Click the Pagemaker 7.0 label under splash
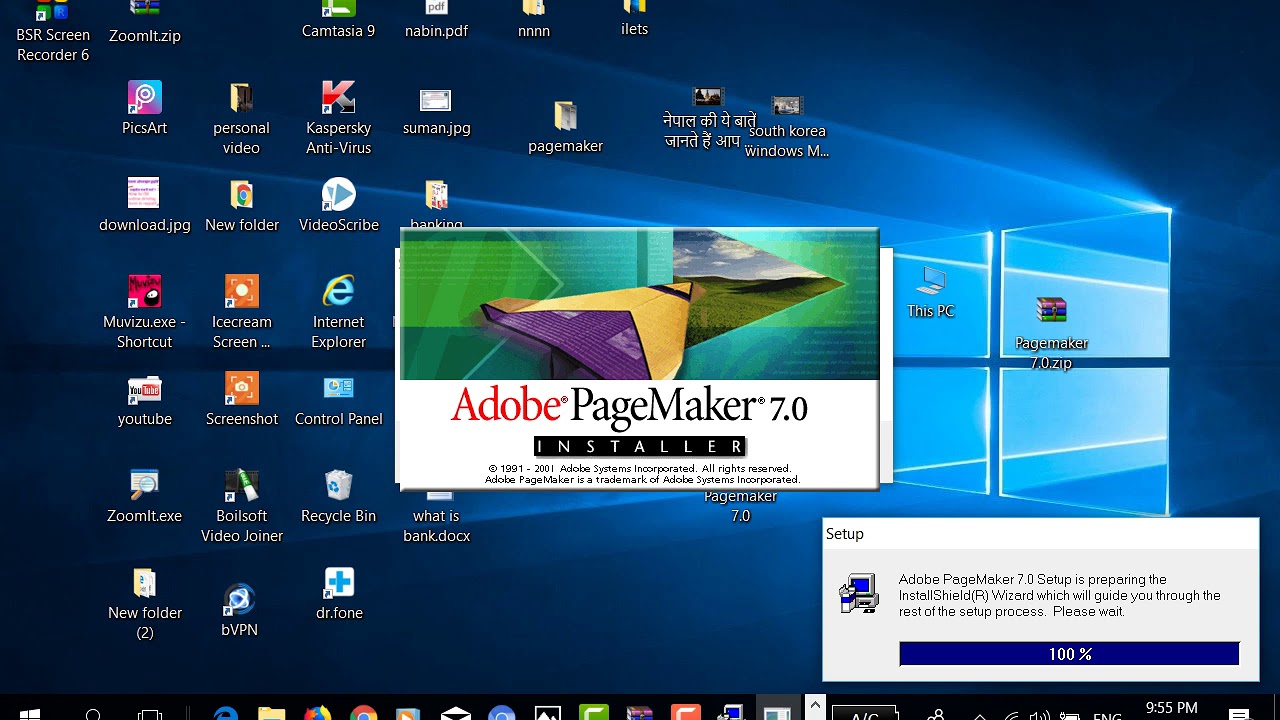 point(740,506)
